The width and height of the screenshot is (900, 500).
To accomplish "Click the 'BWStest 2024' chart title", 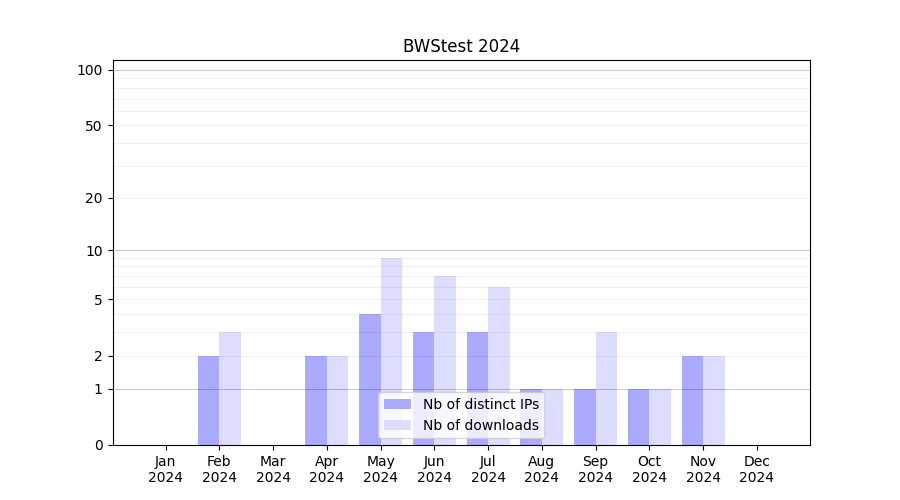I will [x=461, y=46].
